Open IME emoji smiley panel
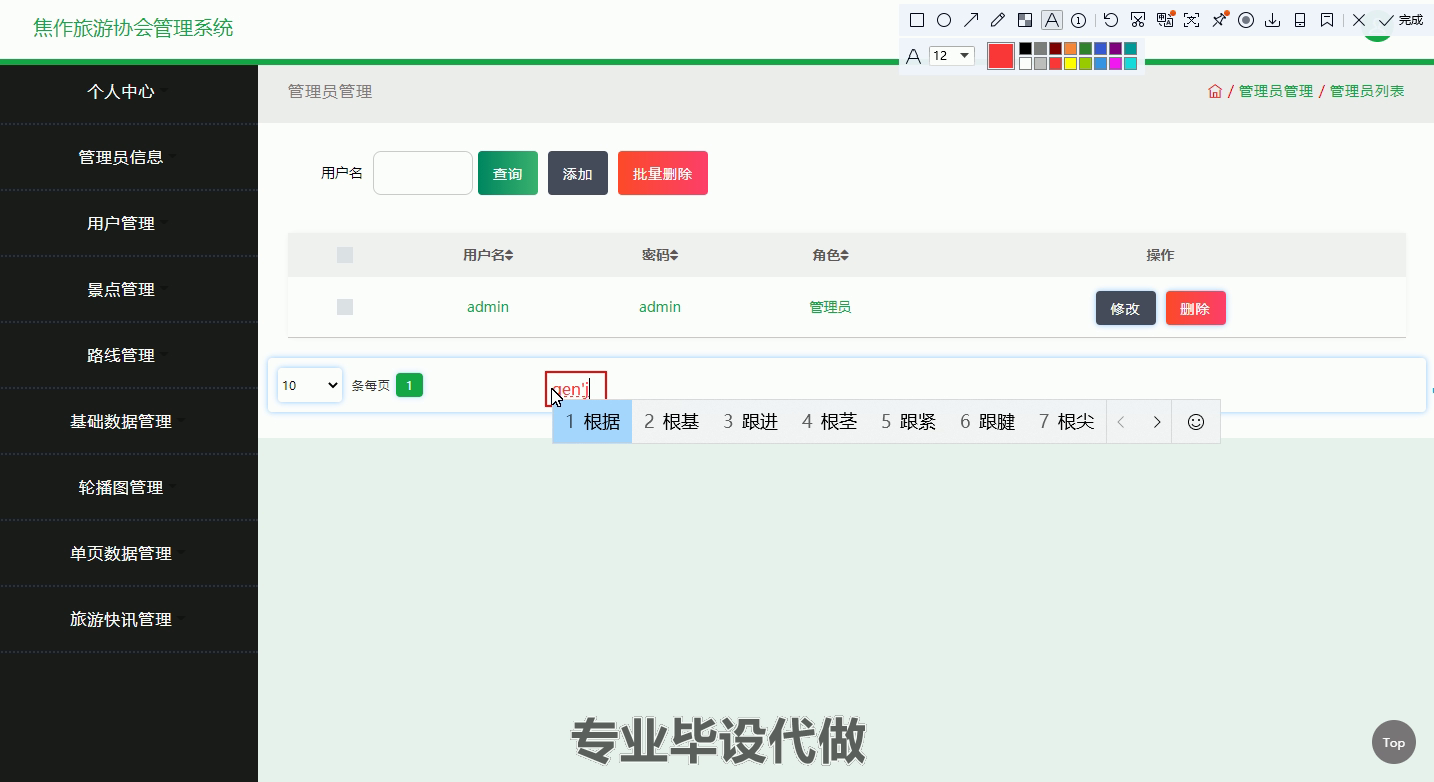 [1195, 421]
